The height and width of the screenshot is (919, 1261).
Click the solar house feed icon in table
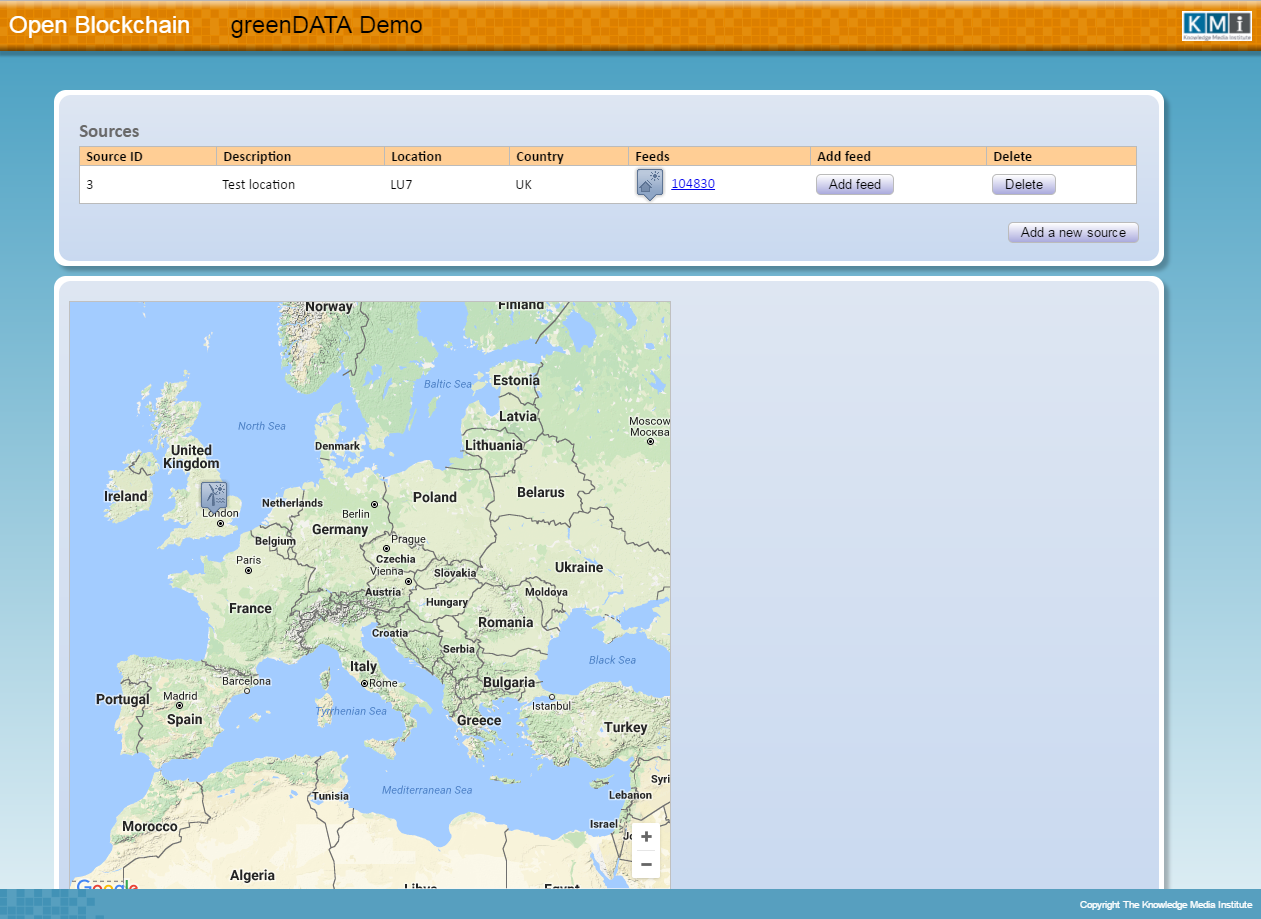649,184
